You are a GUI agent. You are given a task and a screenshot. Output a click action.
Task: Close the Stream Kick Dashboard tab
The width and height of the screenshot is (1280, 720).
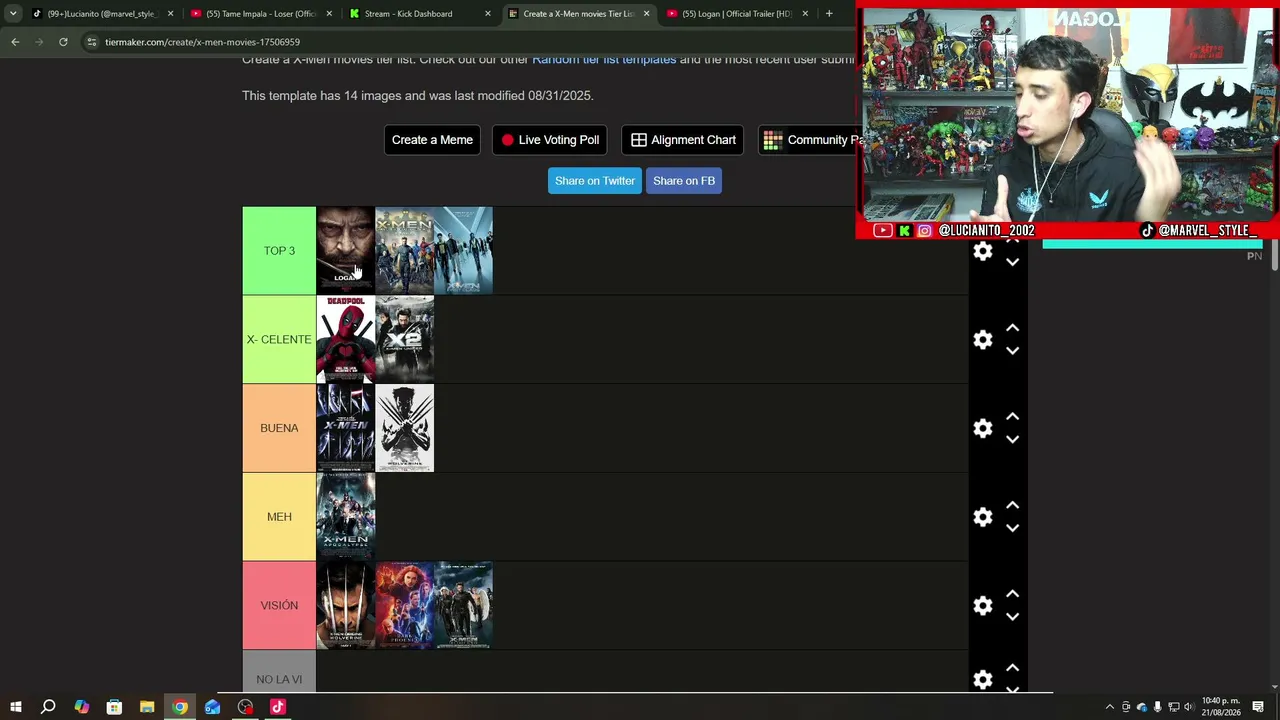point(488,14)
